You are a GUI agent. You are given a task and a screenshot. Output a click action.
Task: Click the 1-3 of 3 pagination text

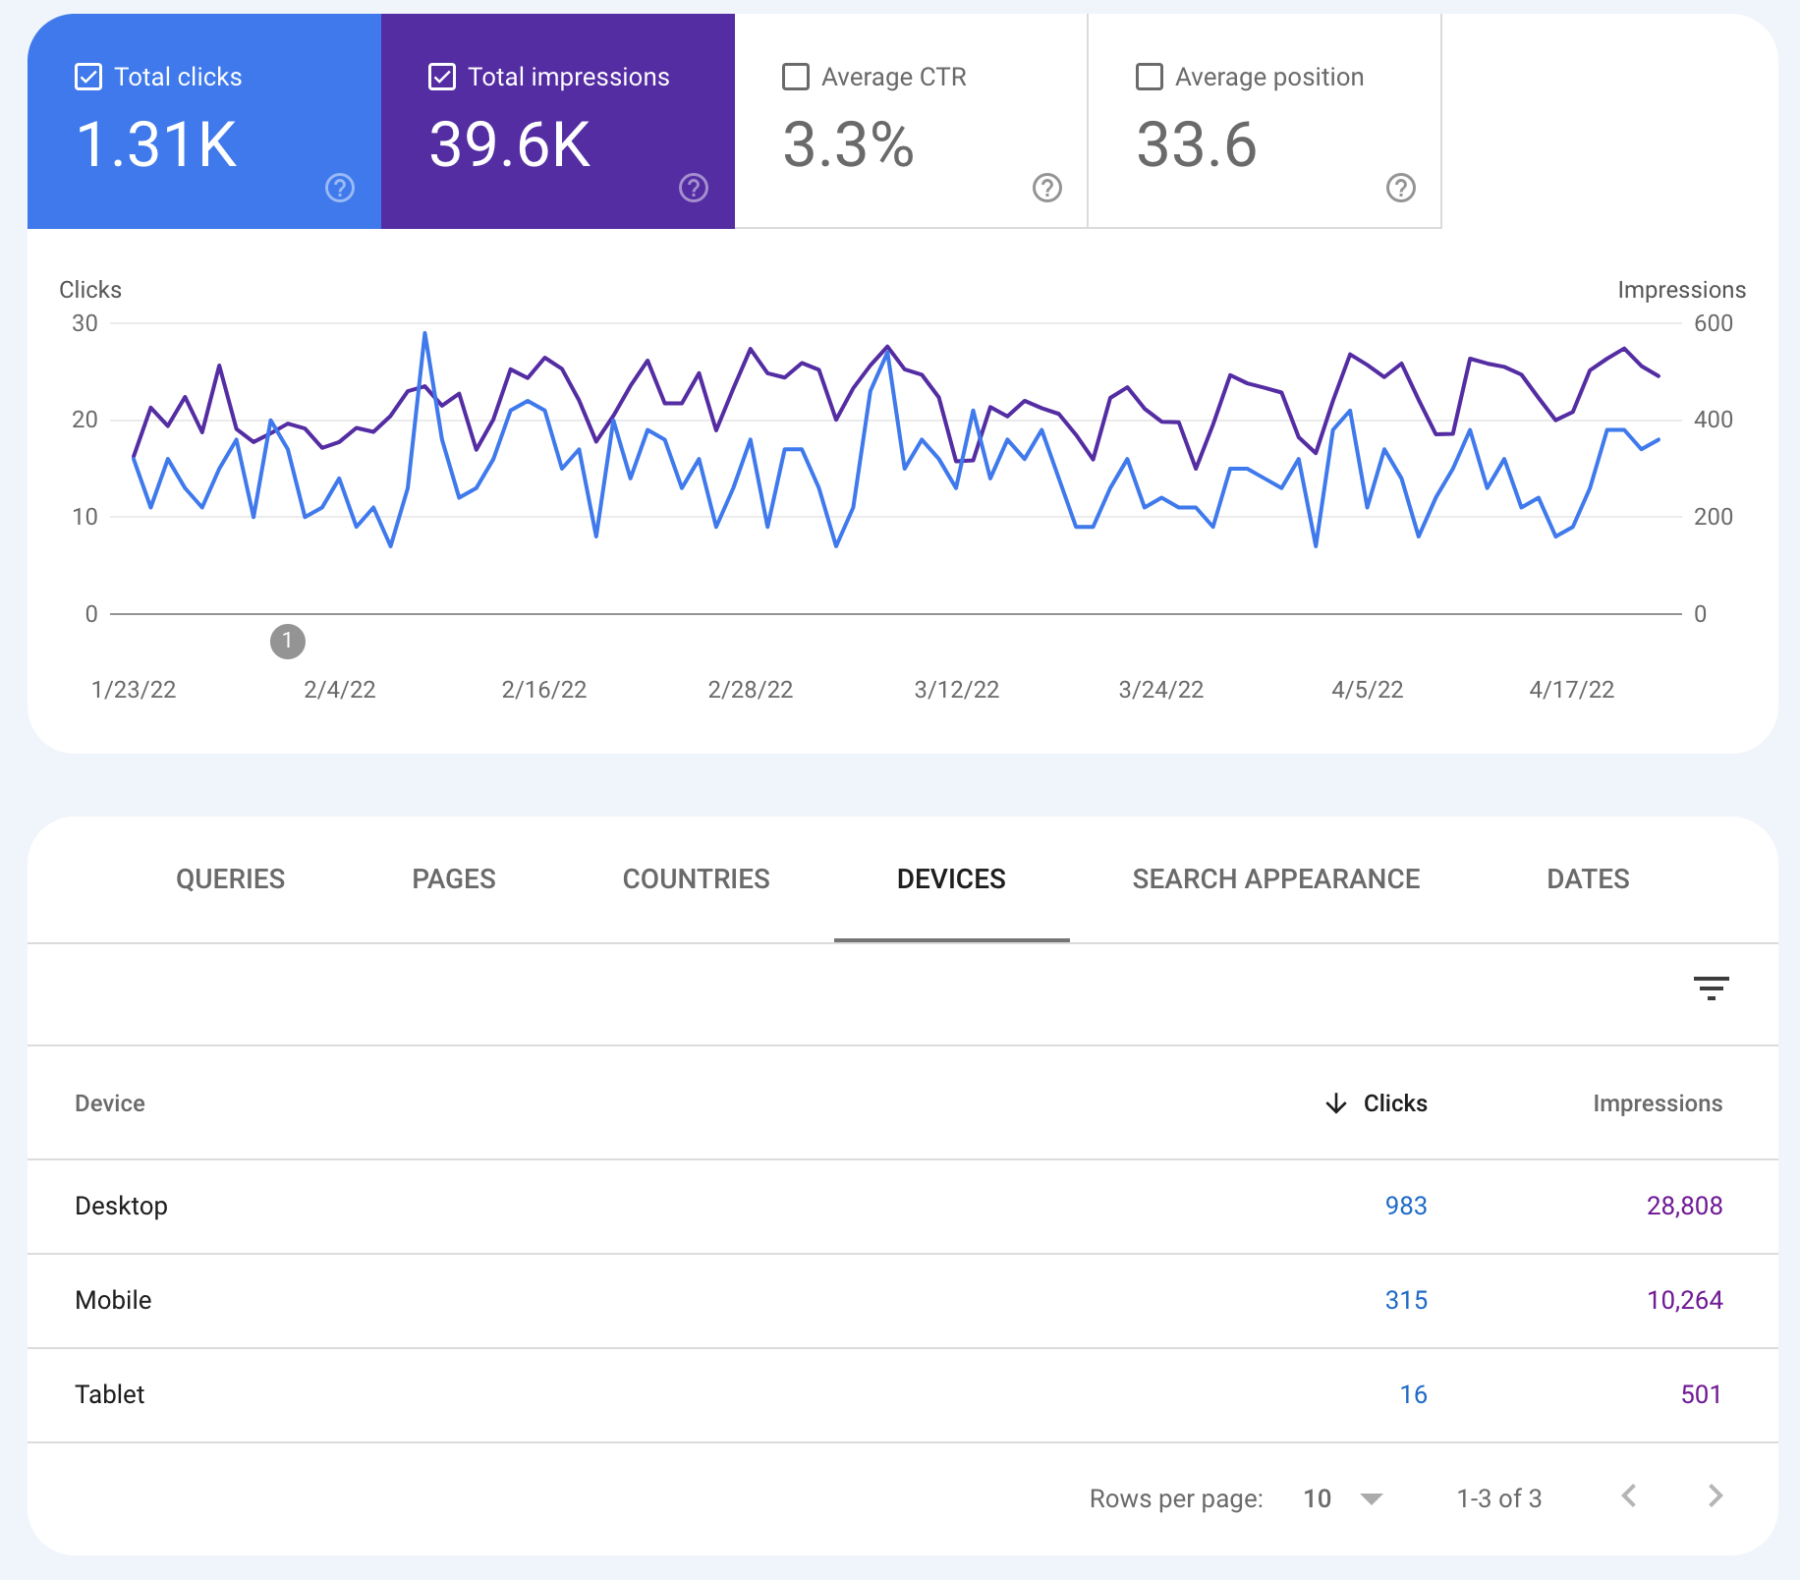tap(1499, 1498)
